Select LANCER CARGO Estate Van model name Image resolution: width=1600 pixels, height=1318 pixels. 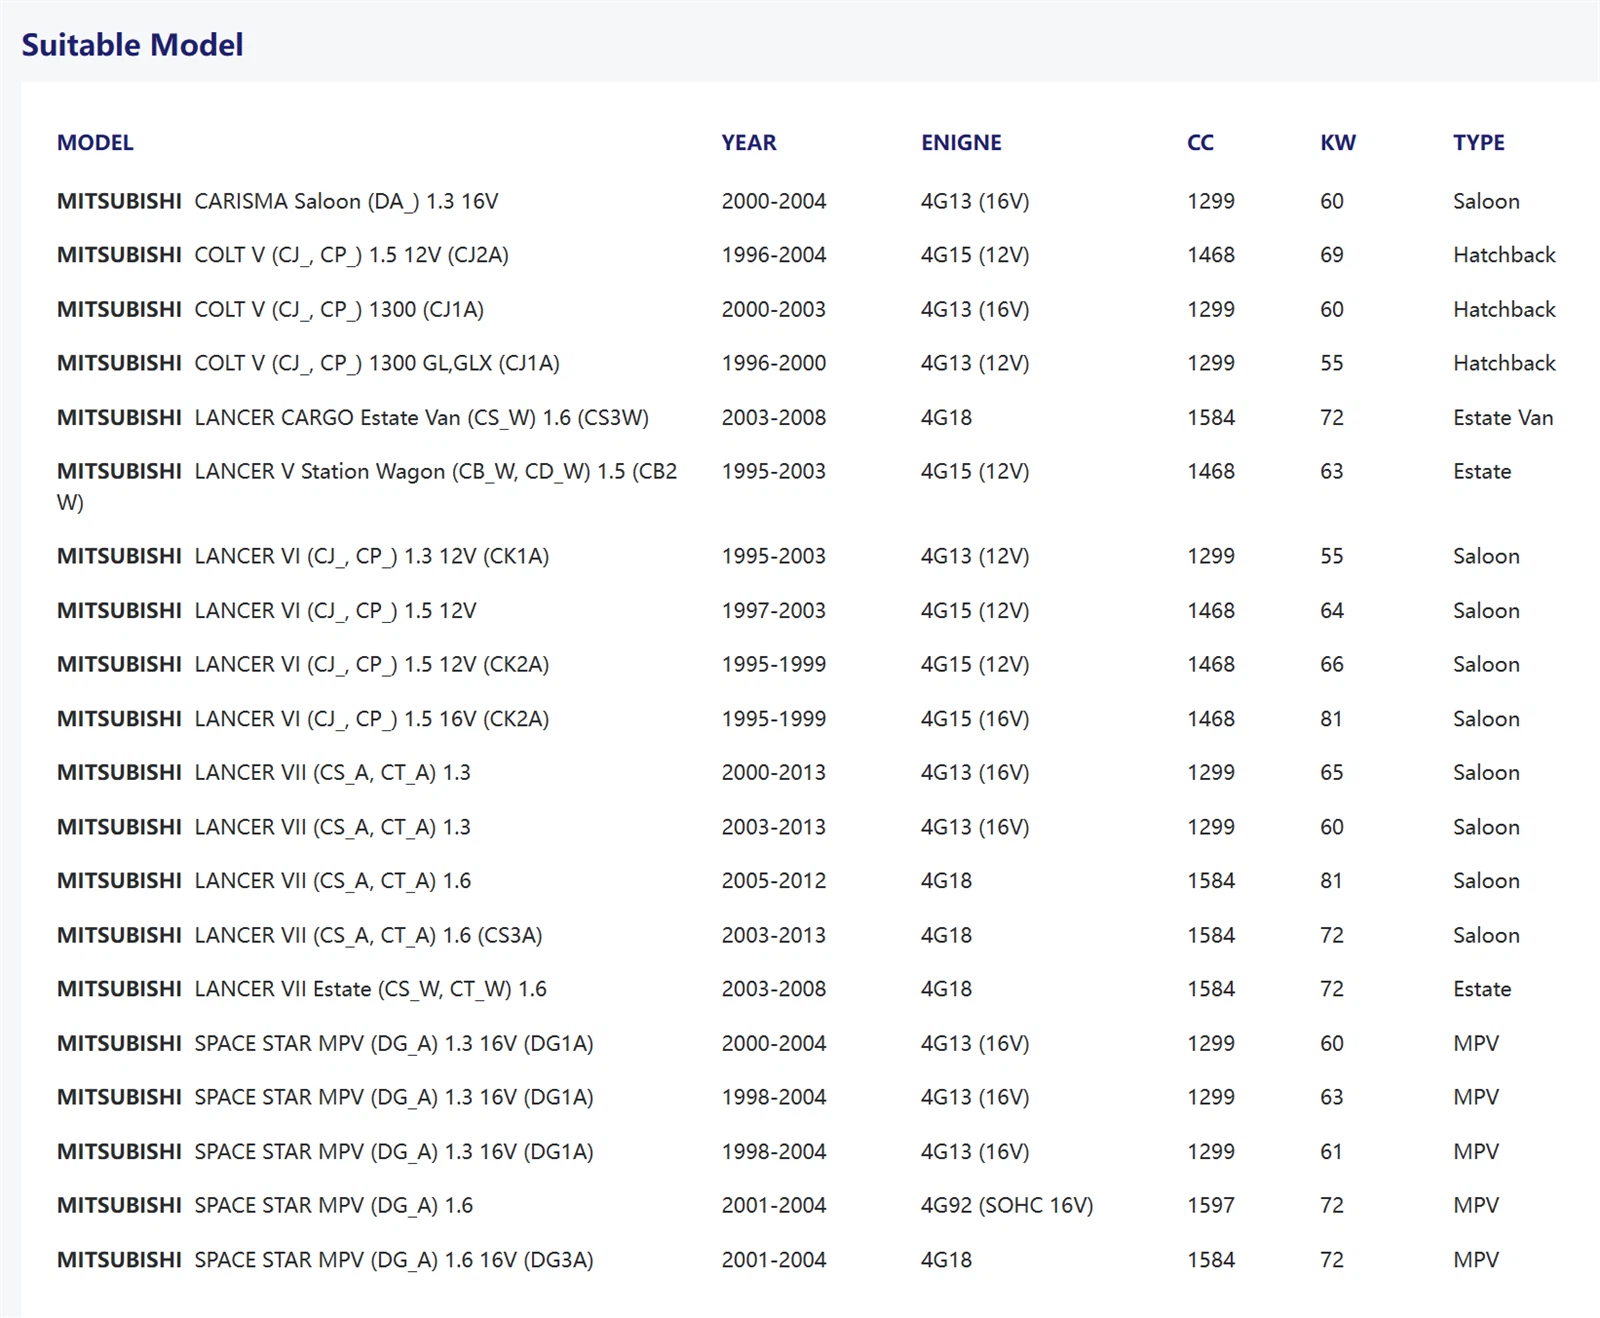(x=353, y=418)
